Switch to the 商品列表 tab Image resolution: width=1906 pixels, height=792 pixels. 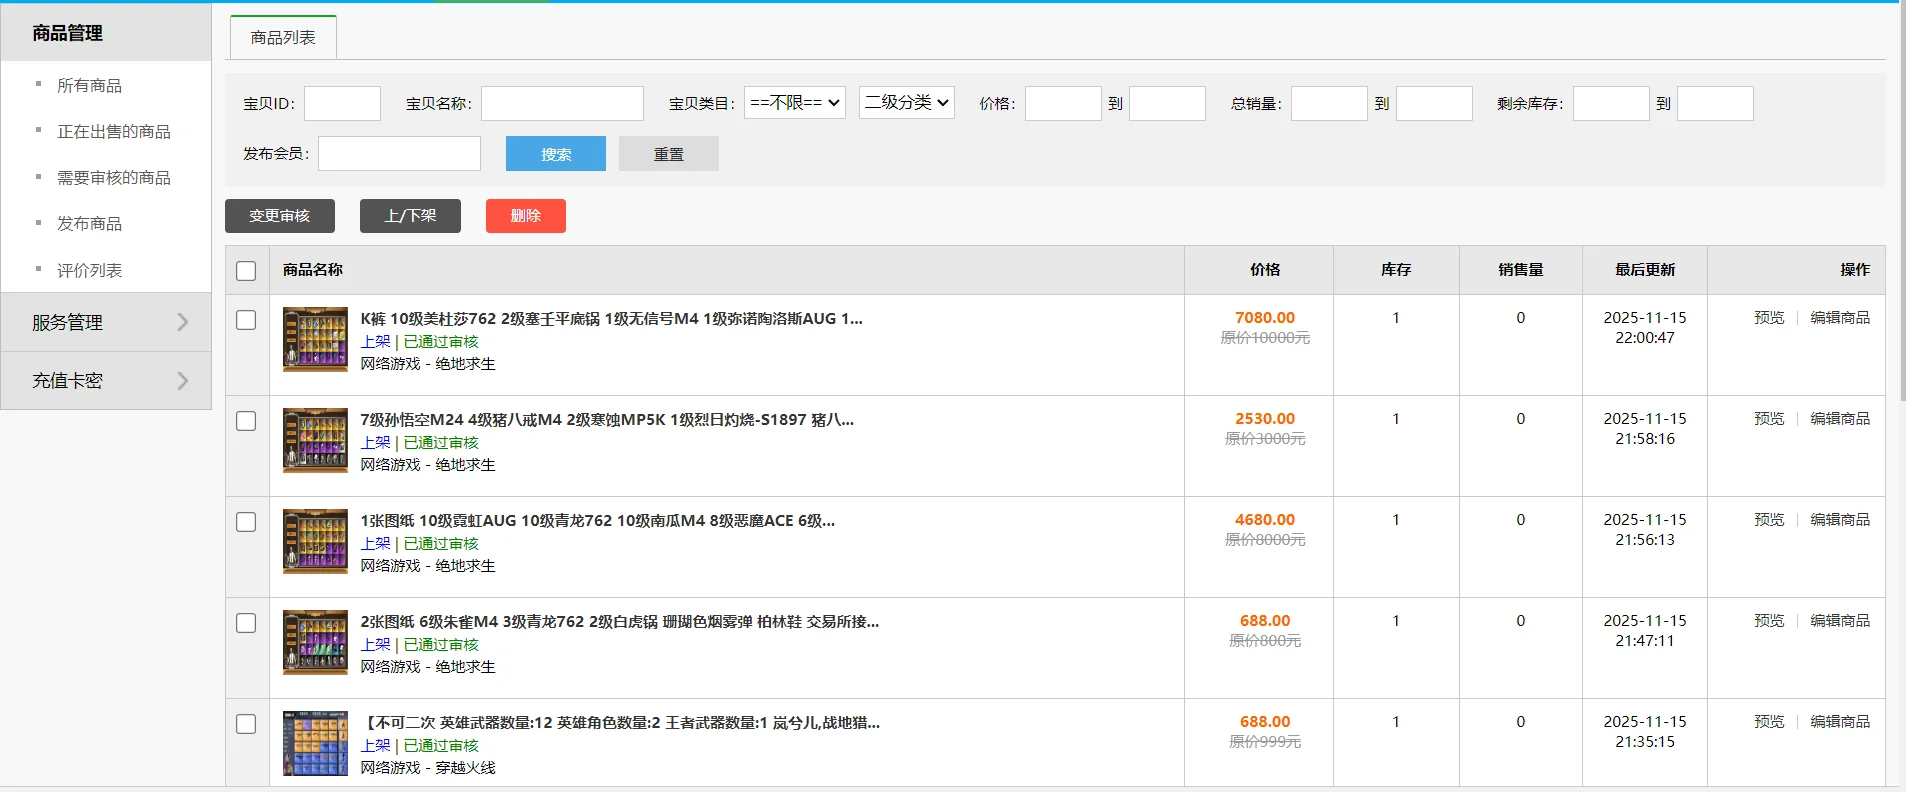[x=283, y=38]
